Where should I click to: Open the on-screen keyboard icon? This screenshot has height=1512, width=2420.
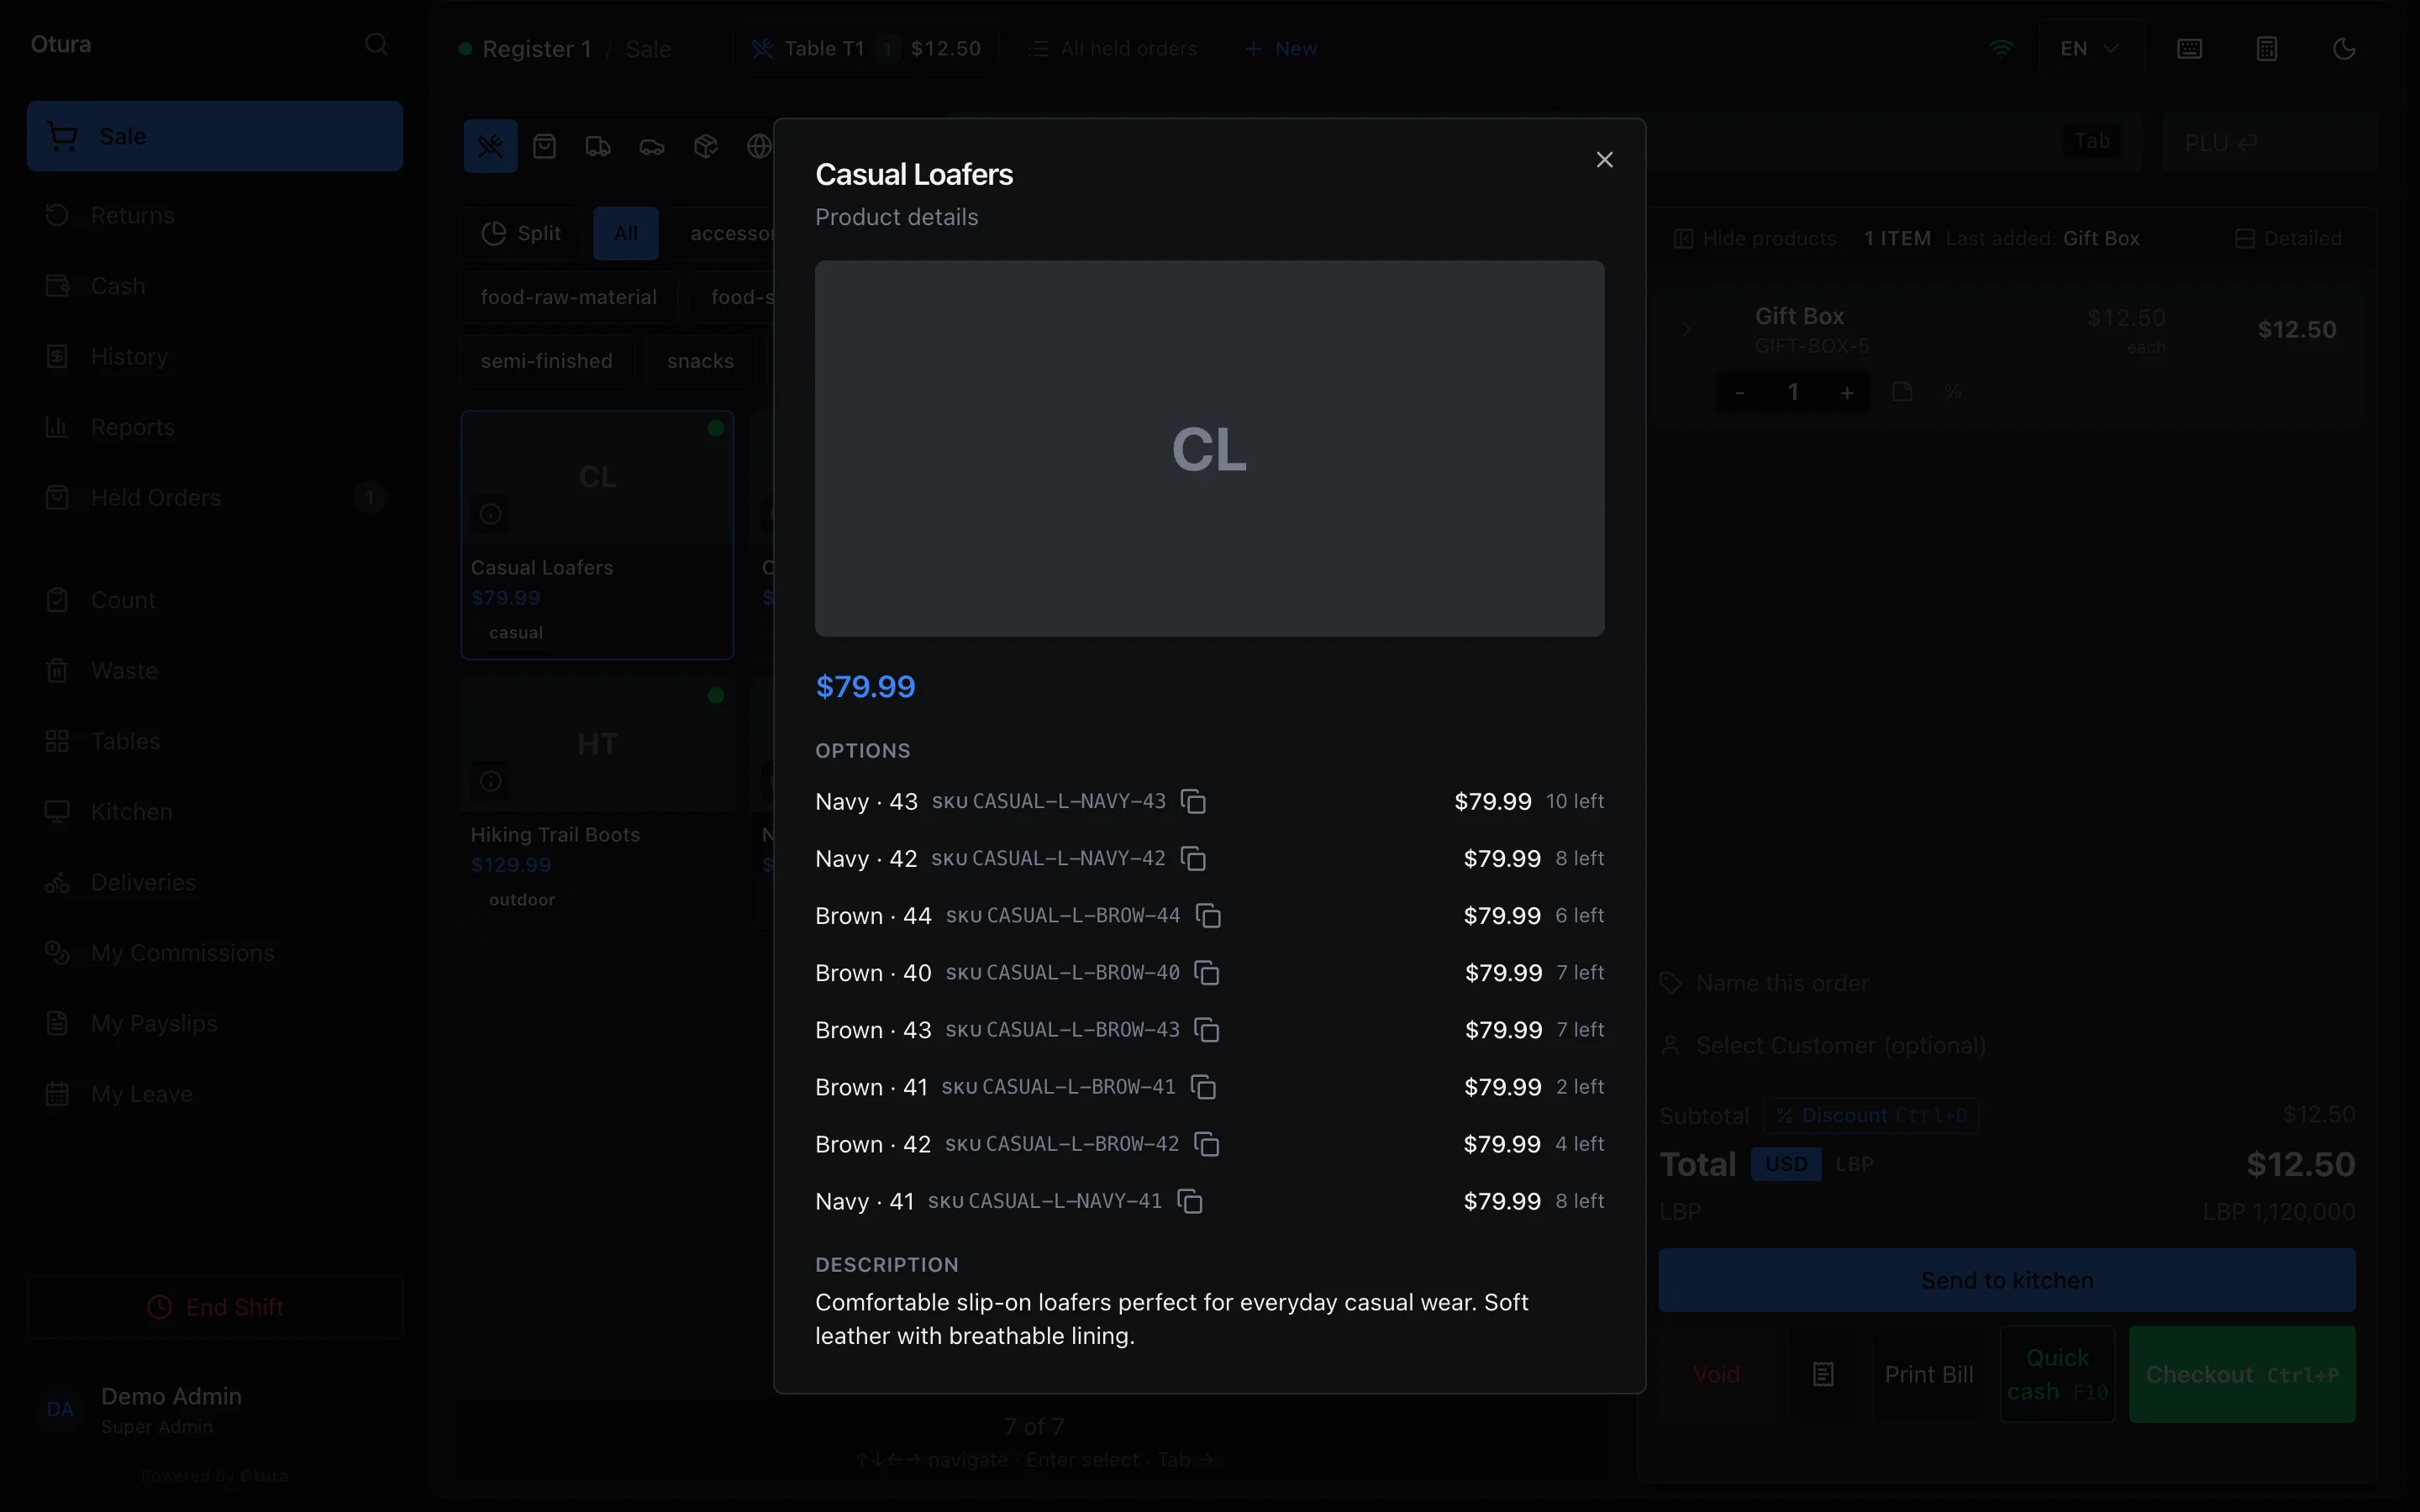click(x=2189, y=49)
